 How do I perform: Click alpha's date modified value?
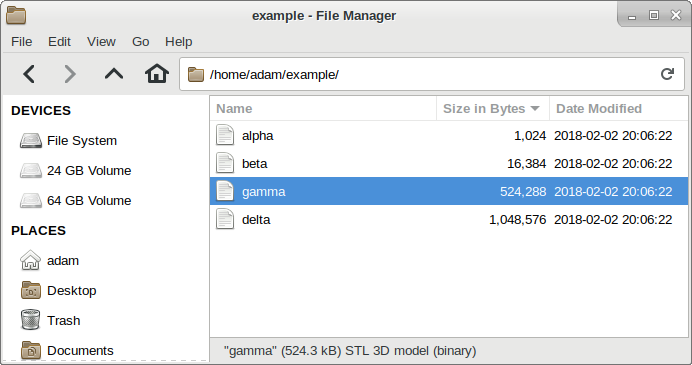tap(613, 135)
